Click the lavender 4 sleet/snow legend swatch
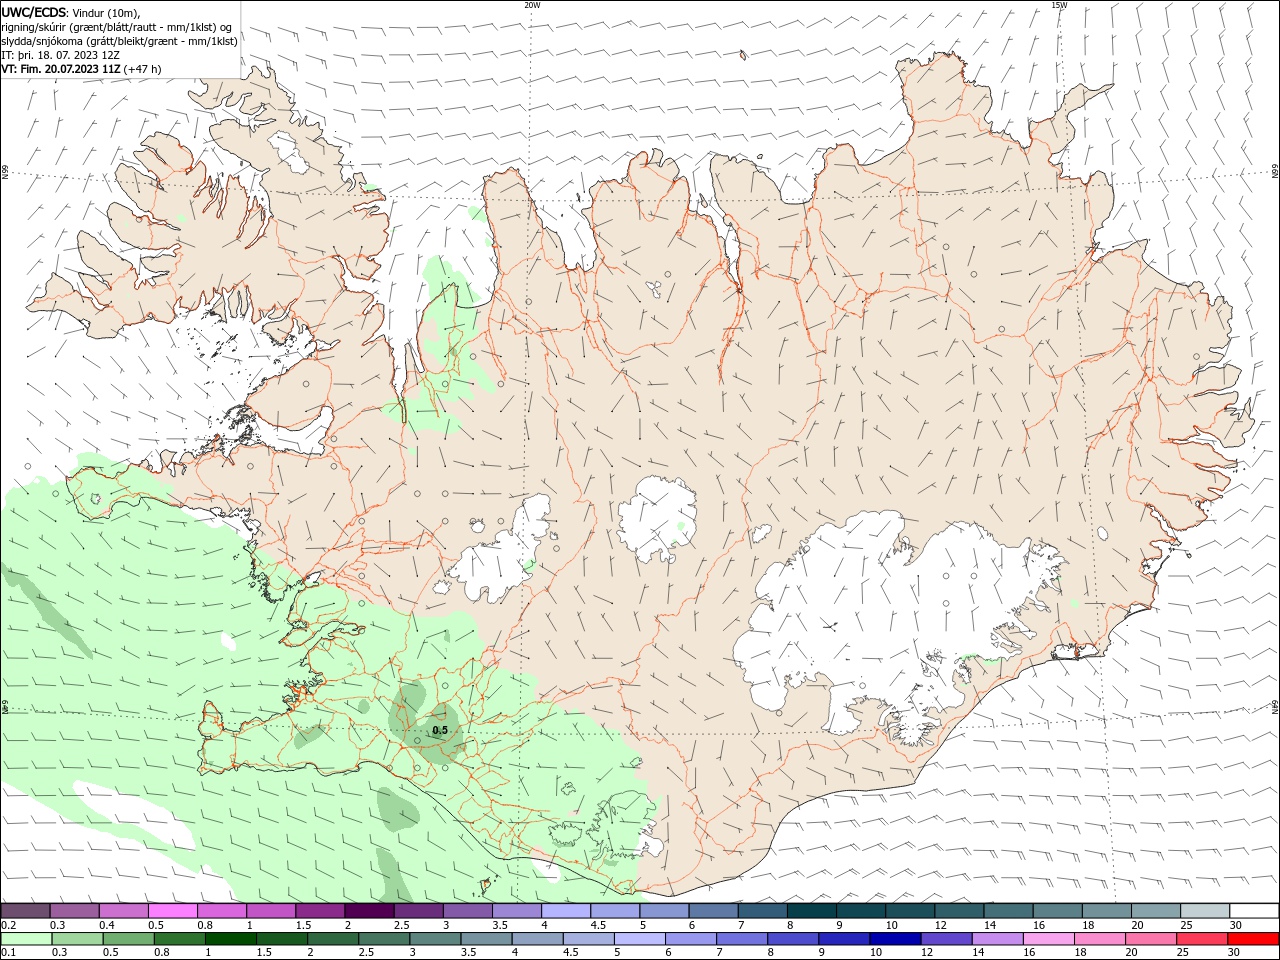1280x960 pixels. (566, 911)
